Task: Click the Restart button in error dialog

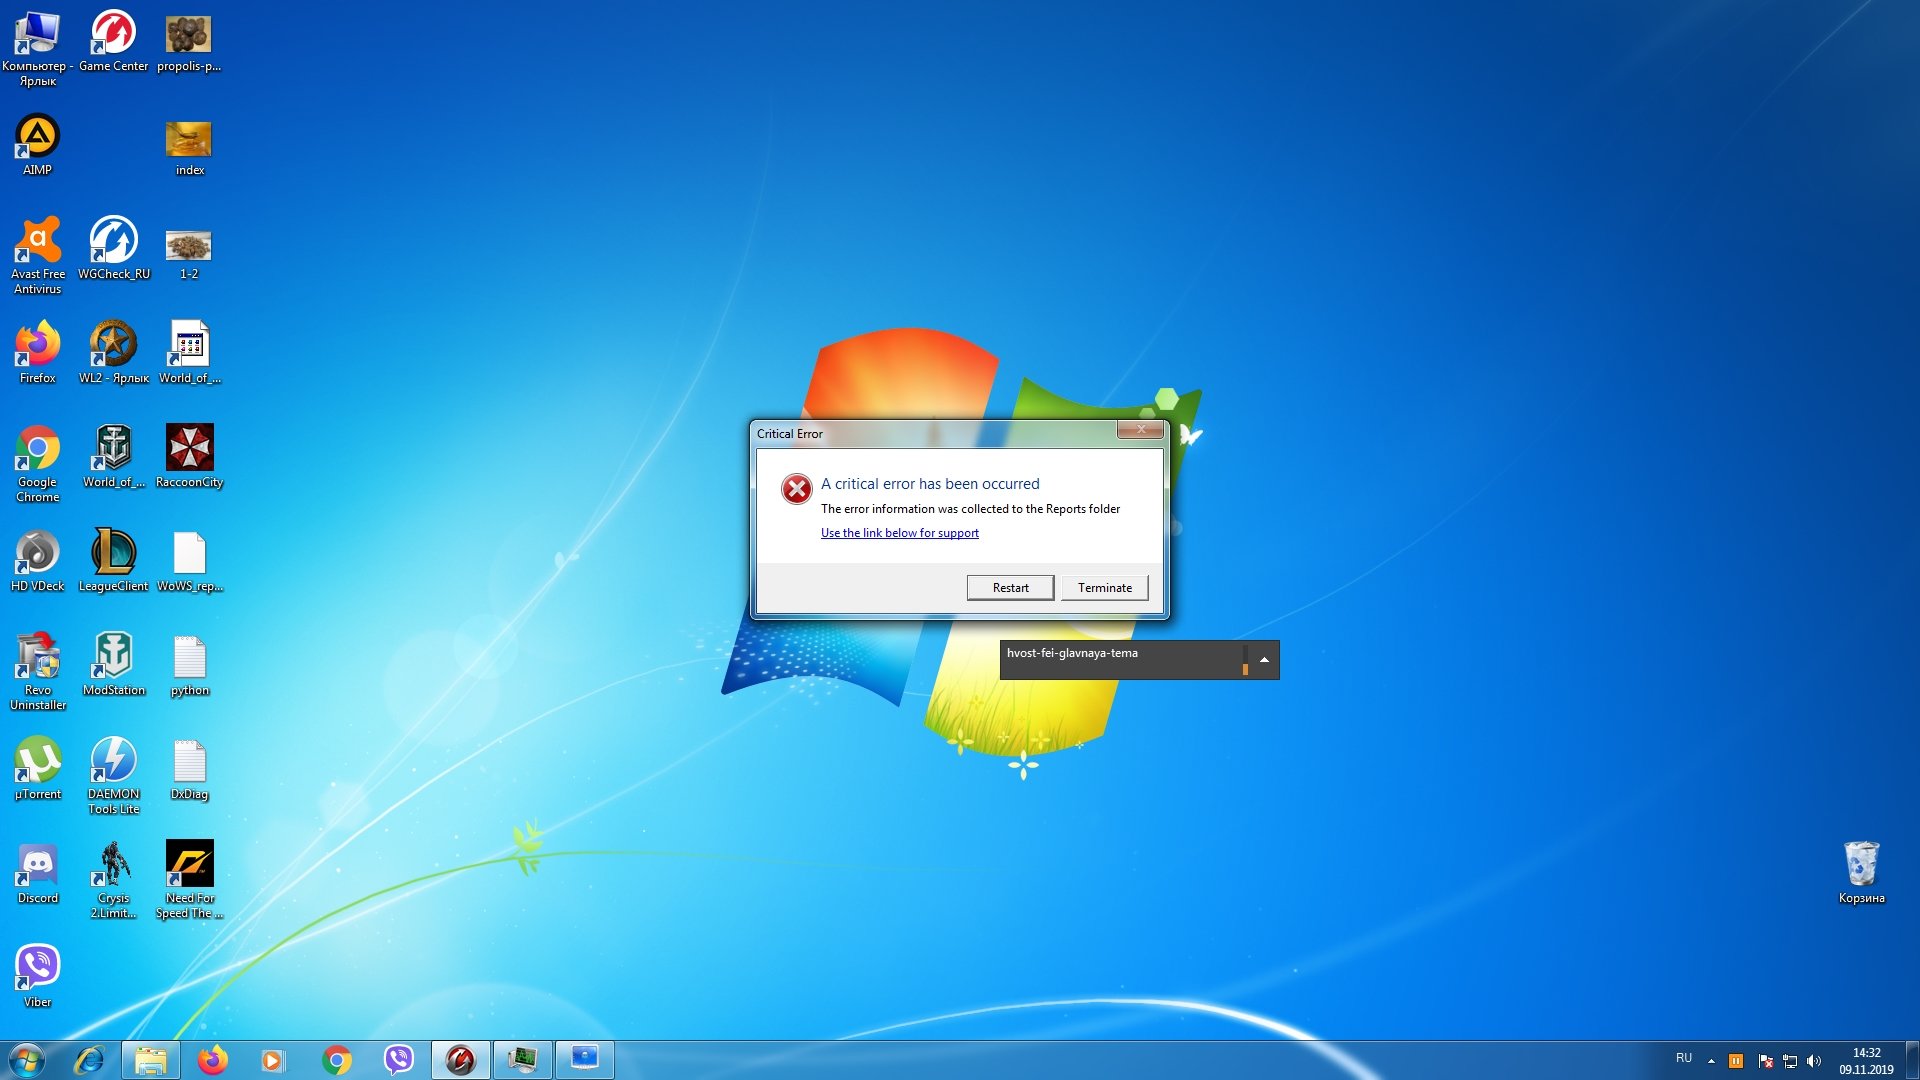Action: point(1010,588)
